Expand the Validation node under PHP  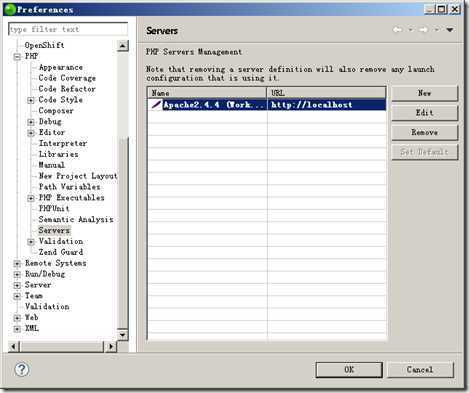click(x=31, y=242)
